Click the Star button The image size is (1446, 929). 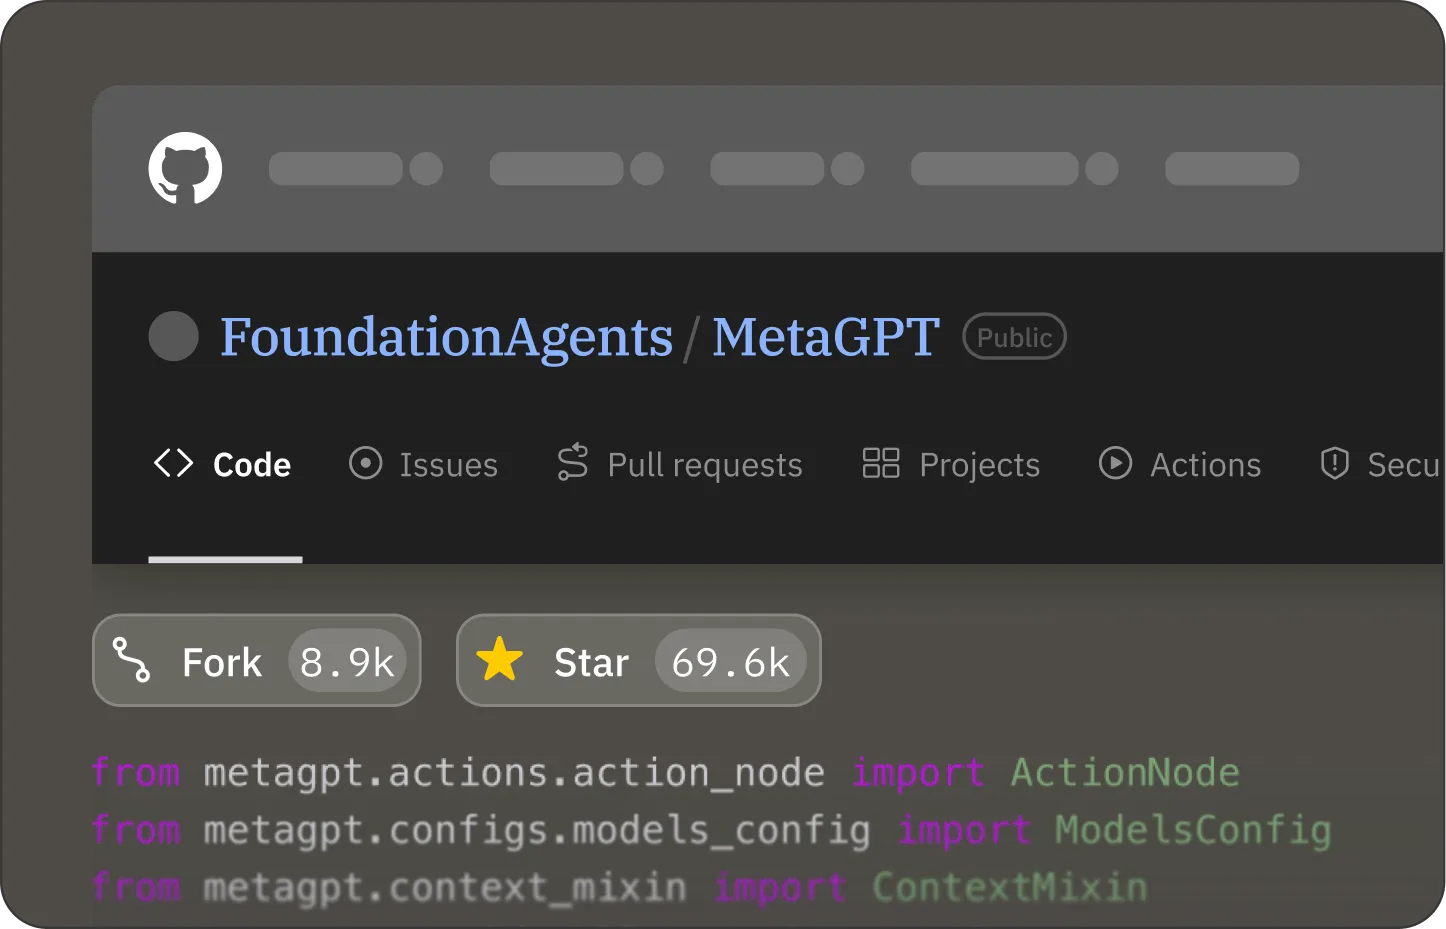(639, 660)
